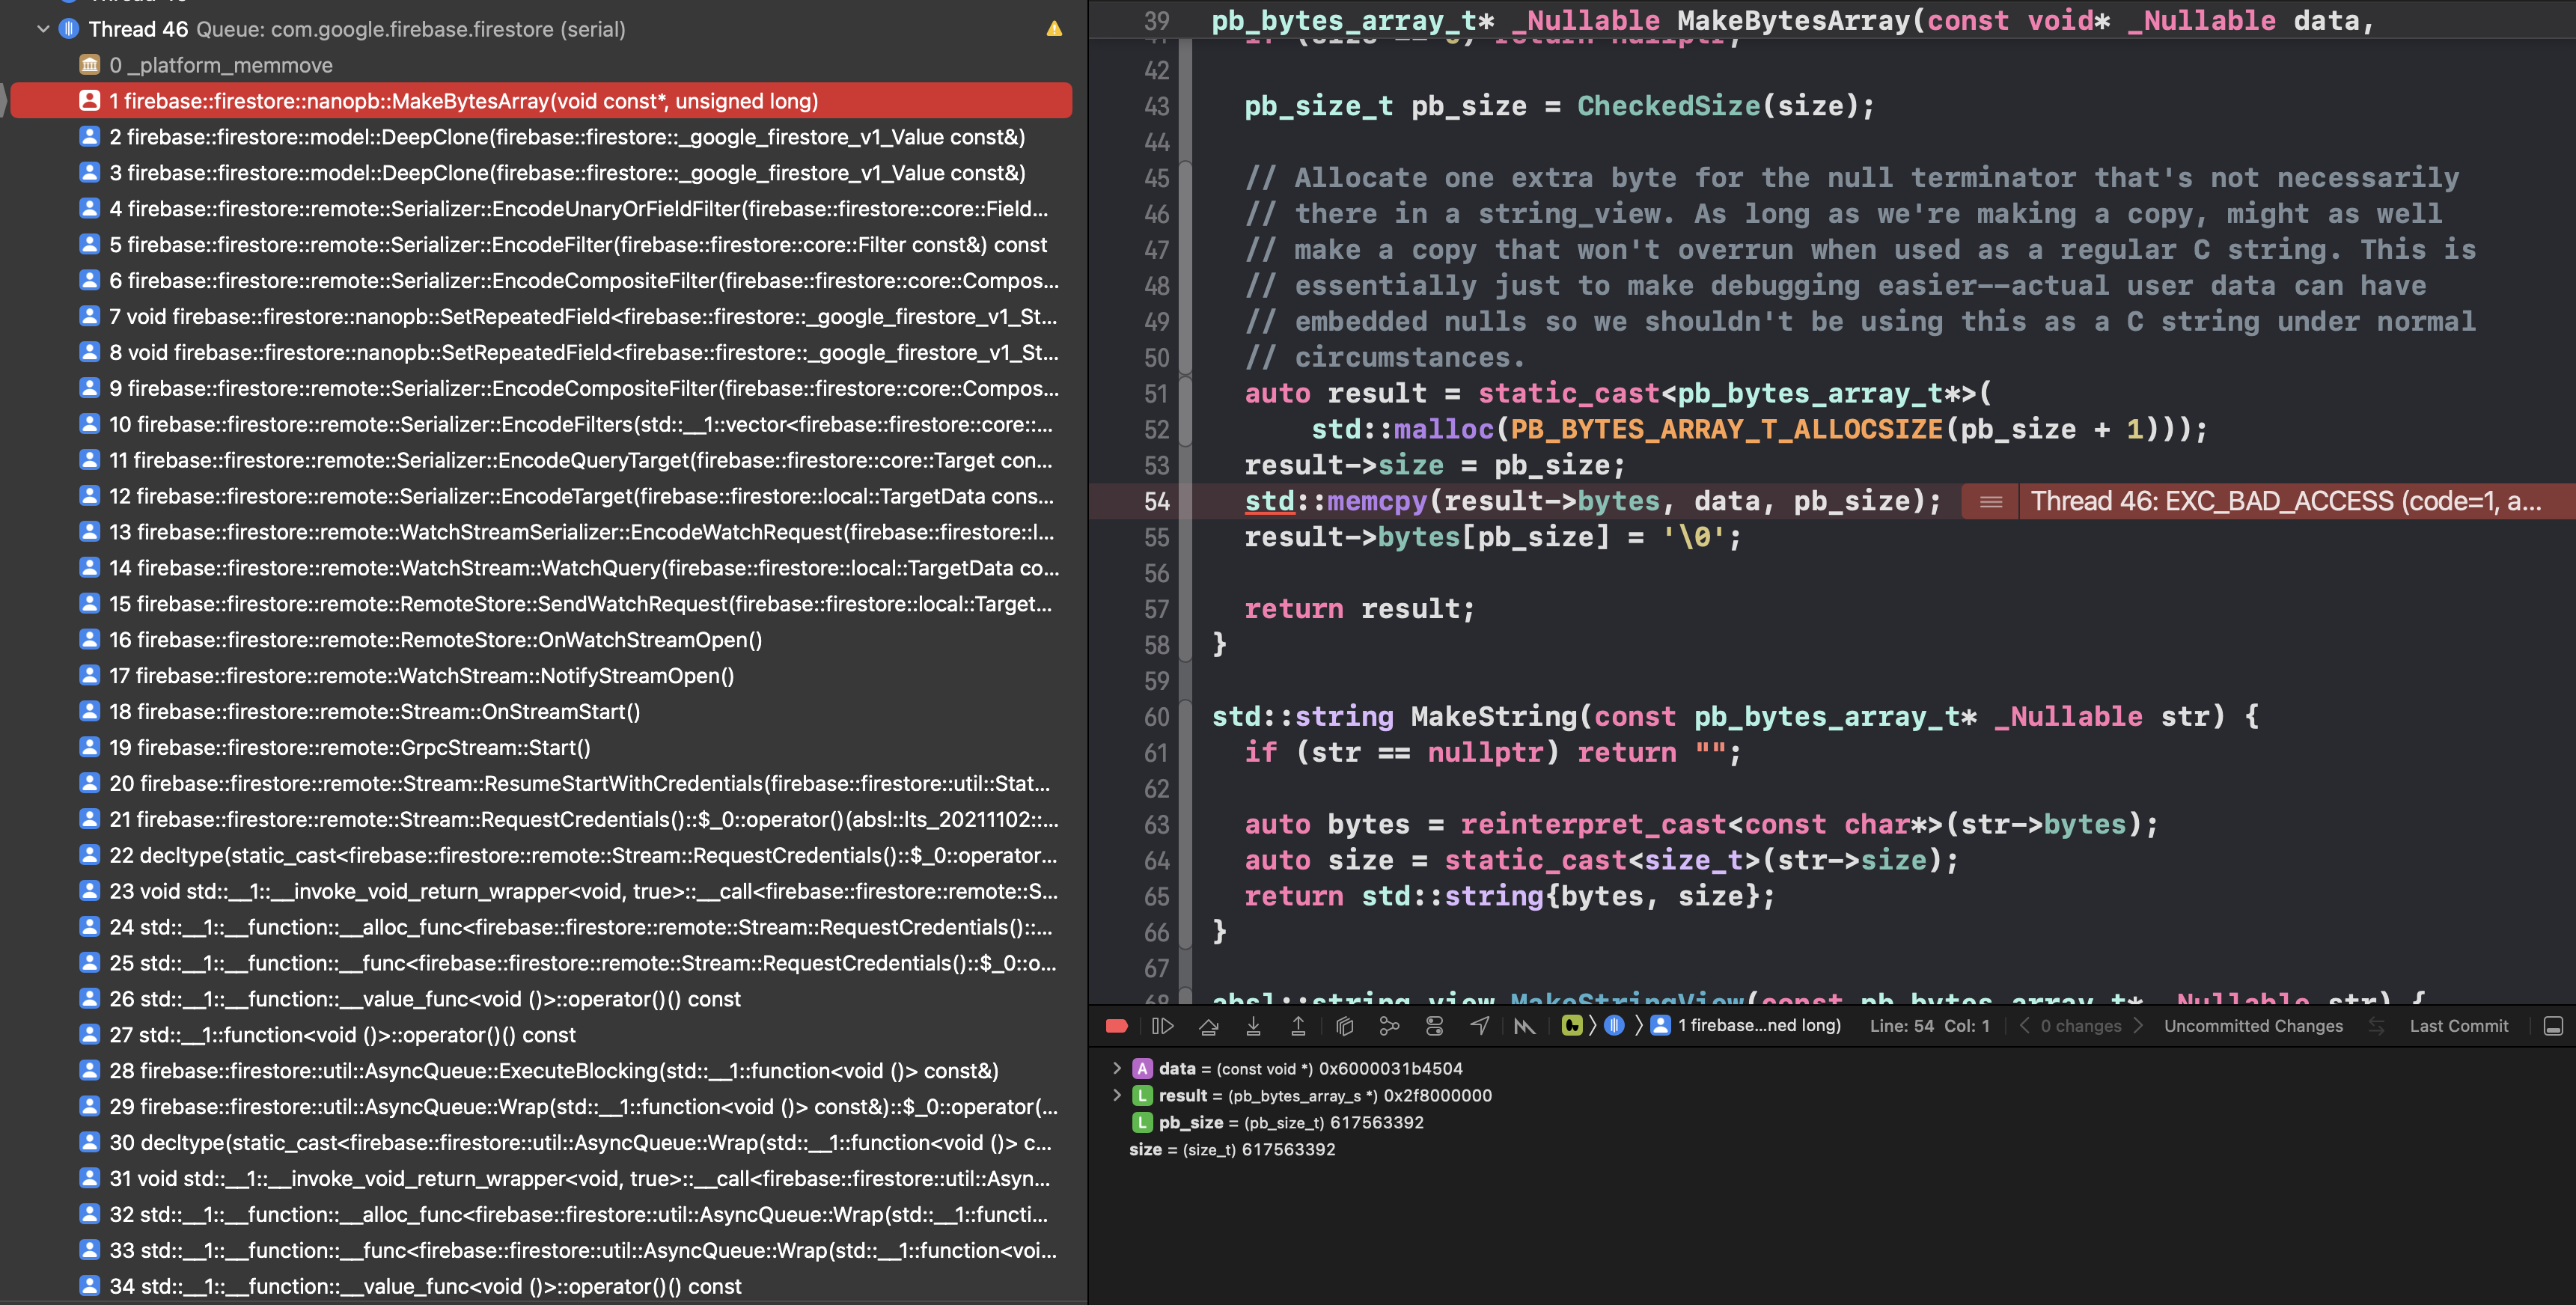Viewport: 2576px width, 1305px height.
Task: Click the system library icon of frame 0
Action: (89, 65)
